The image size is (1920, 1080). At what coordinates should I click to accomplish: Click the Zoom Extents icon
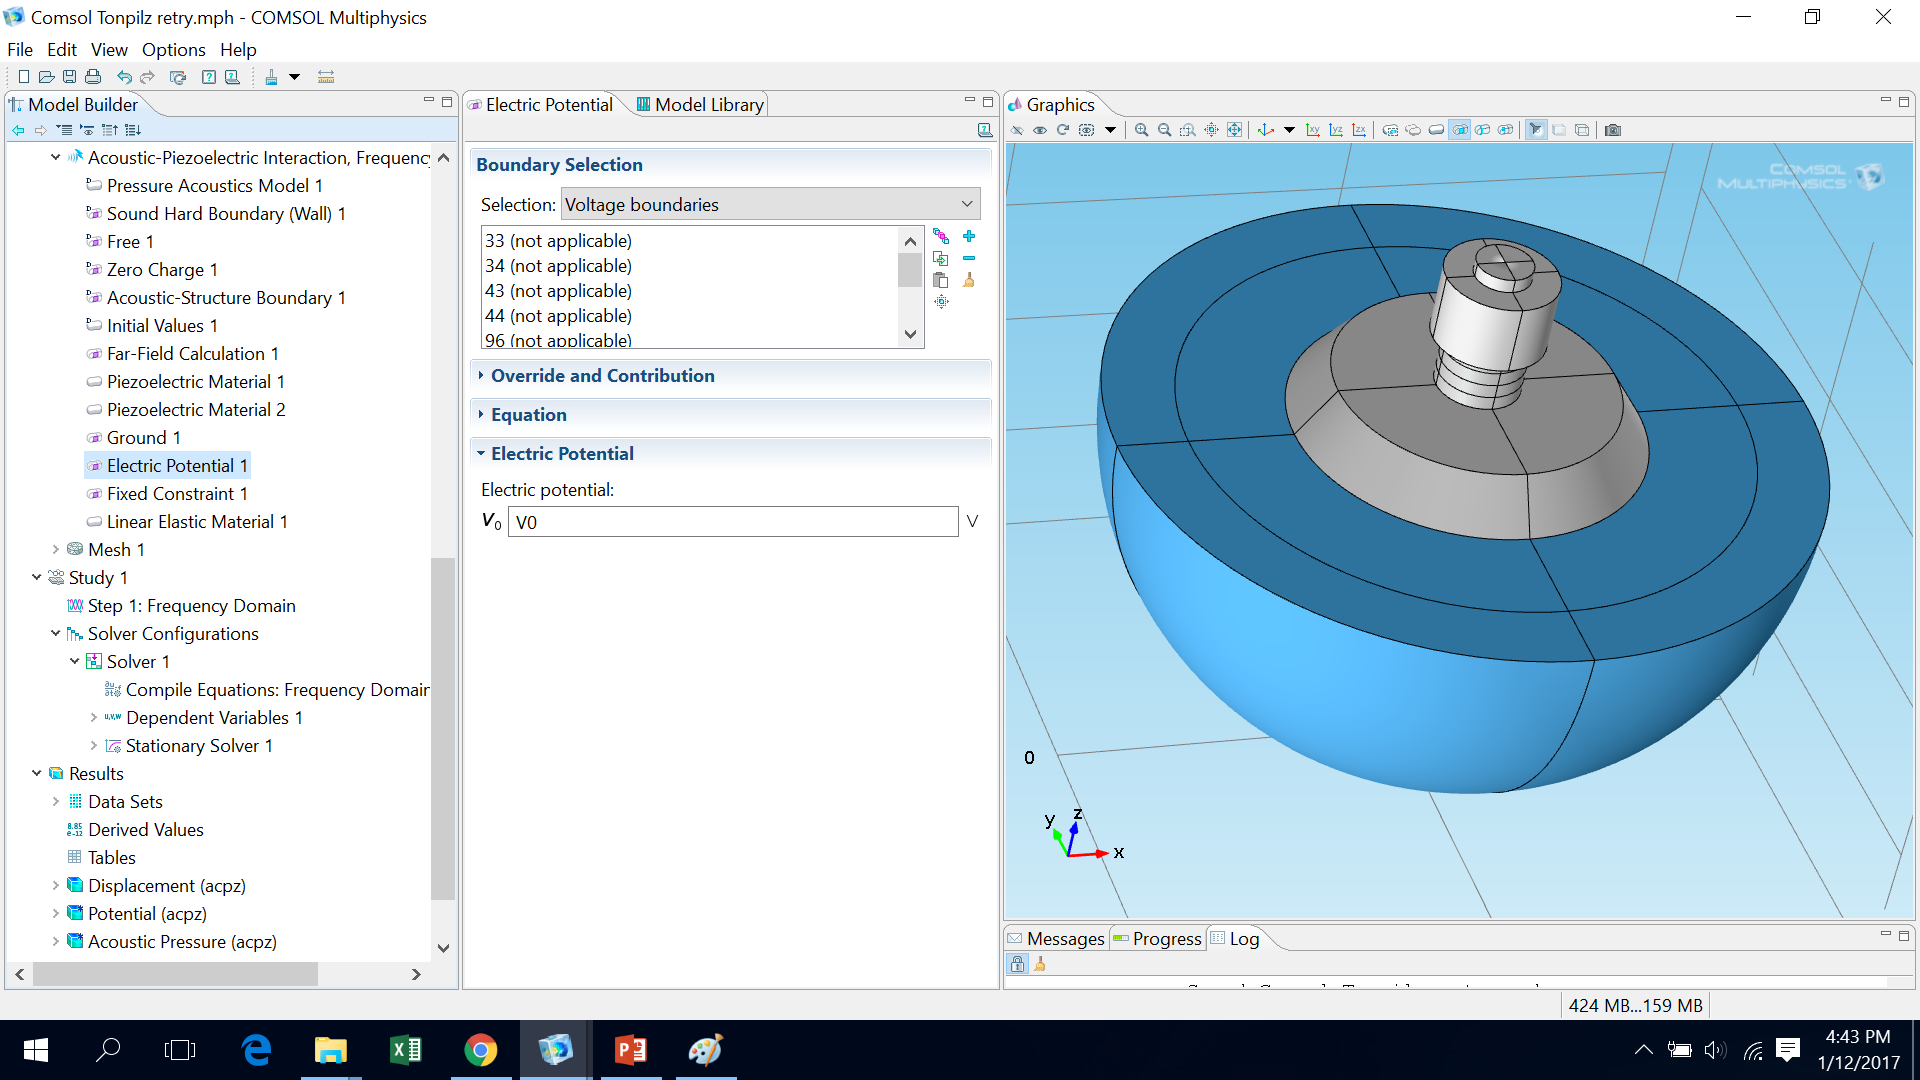coord(1234,130)
